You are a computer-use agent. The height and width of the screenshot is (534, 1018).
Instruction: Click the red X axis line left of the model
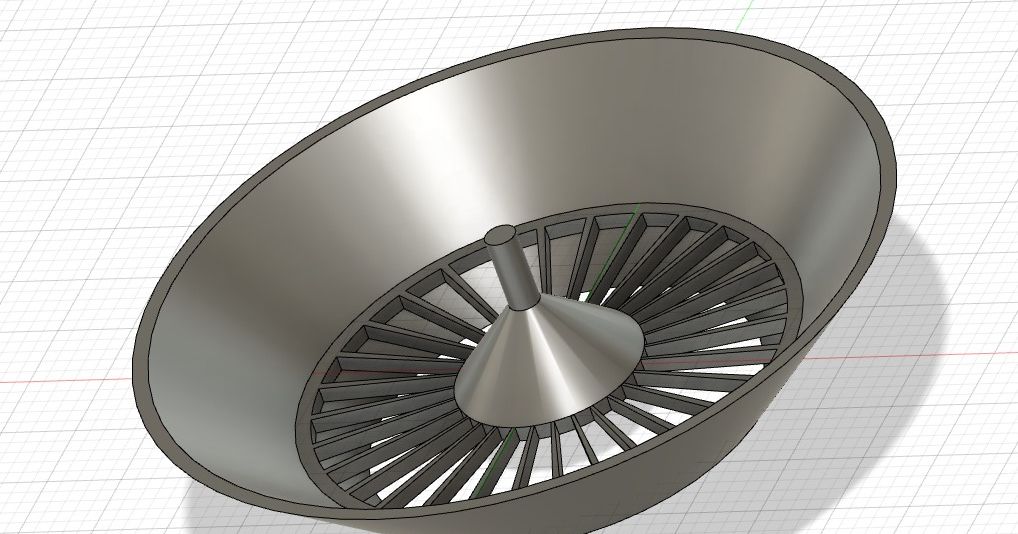[x=60, y=381]
